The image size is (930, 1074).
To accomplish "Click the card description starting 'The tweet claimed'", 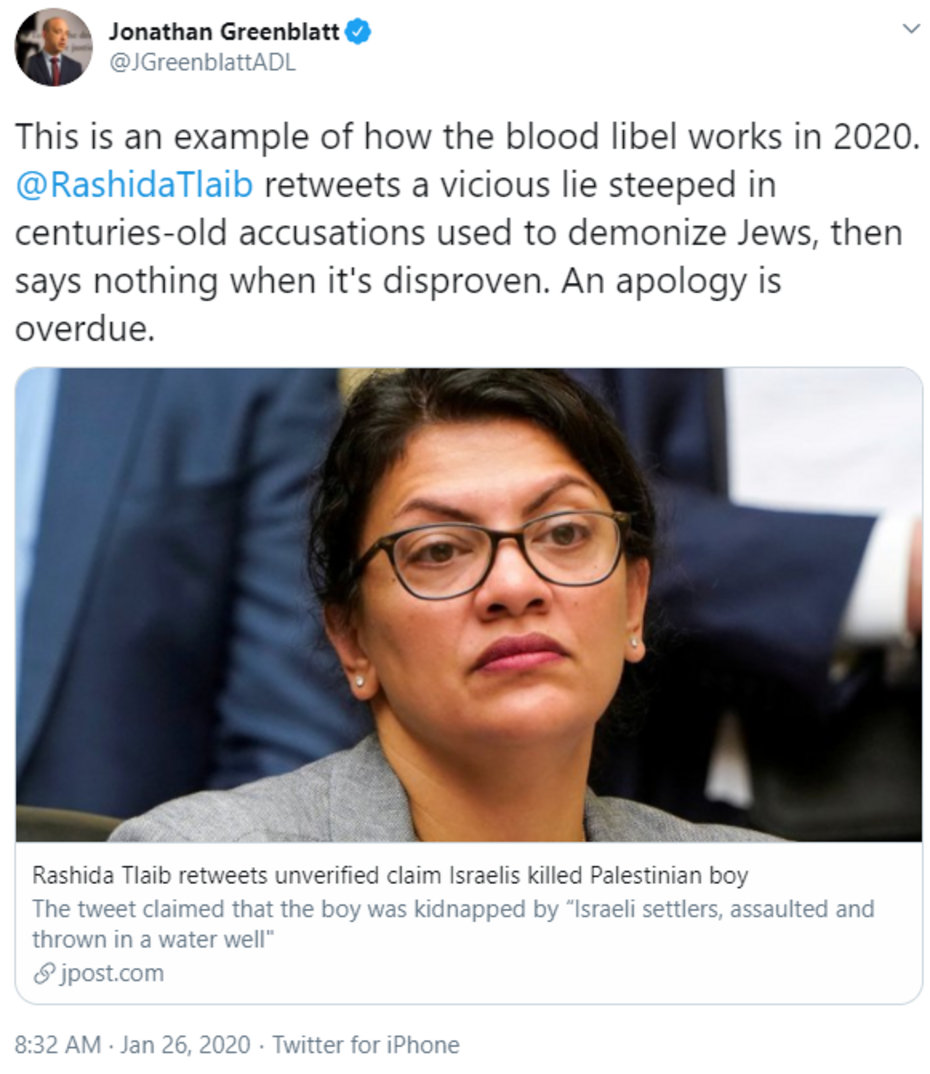I will pos(453,924).
